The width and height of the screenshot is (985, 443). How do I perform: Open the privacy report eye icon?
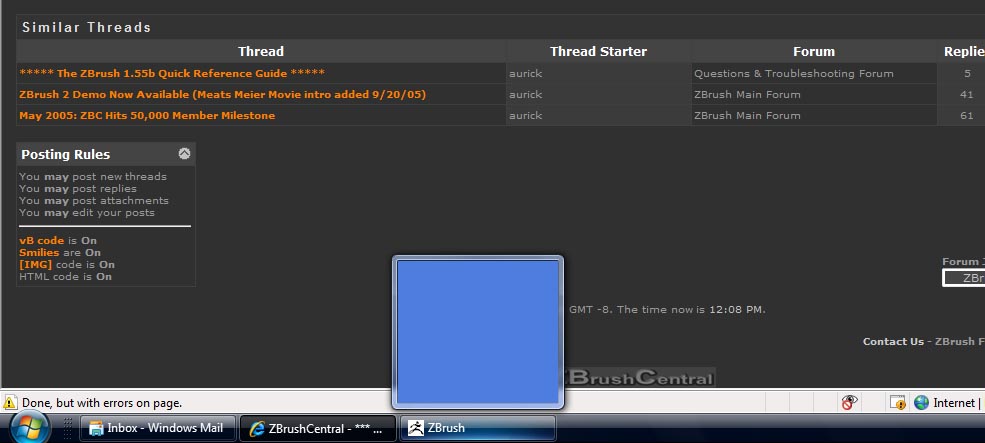(850, 402)
